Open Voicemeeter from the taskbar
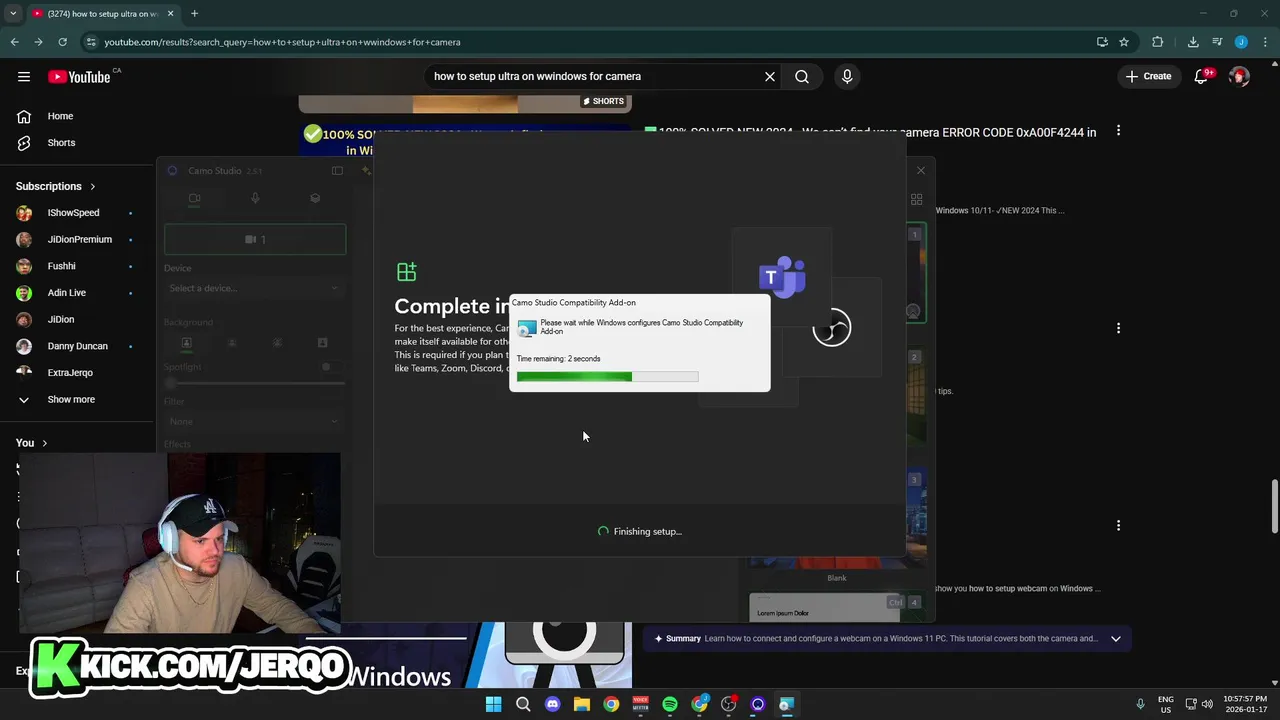This screenshot has height=720, width=1280. [641, 704]
